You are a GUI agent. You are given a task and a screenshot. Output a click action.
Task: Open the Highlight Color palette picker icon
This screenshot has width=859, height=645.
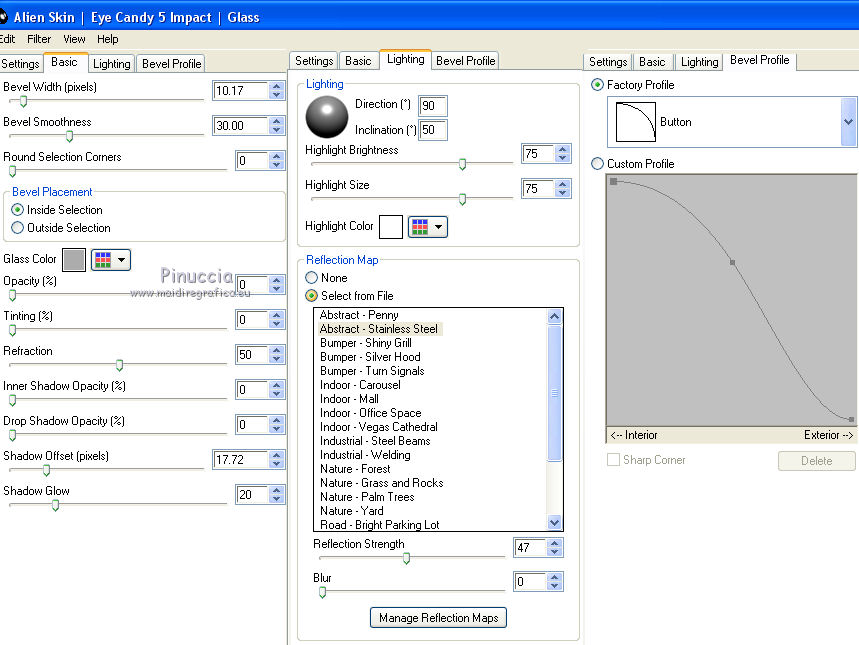coord(427,227)
